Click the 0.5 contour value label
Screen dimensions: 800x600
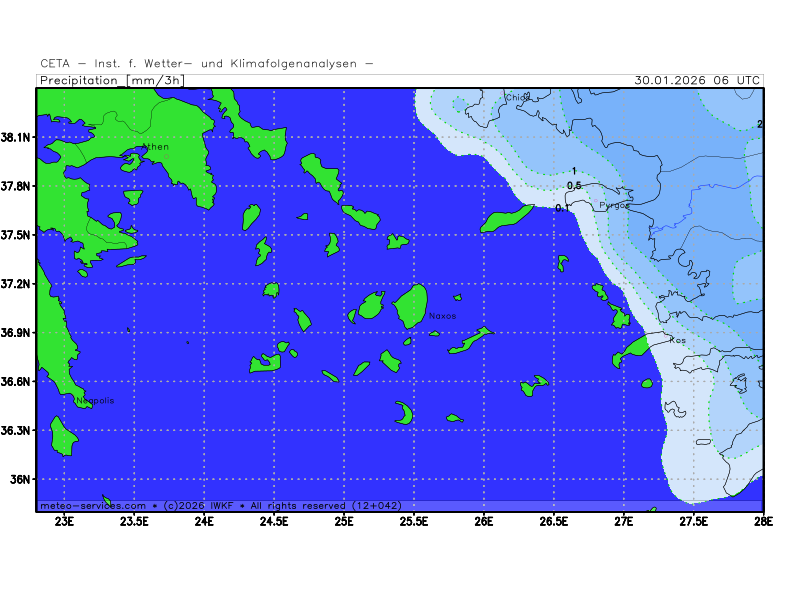click(574, 186)
